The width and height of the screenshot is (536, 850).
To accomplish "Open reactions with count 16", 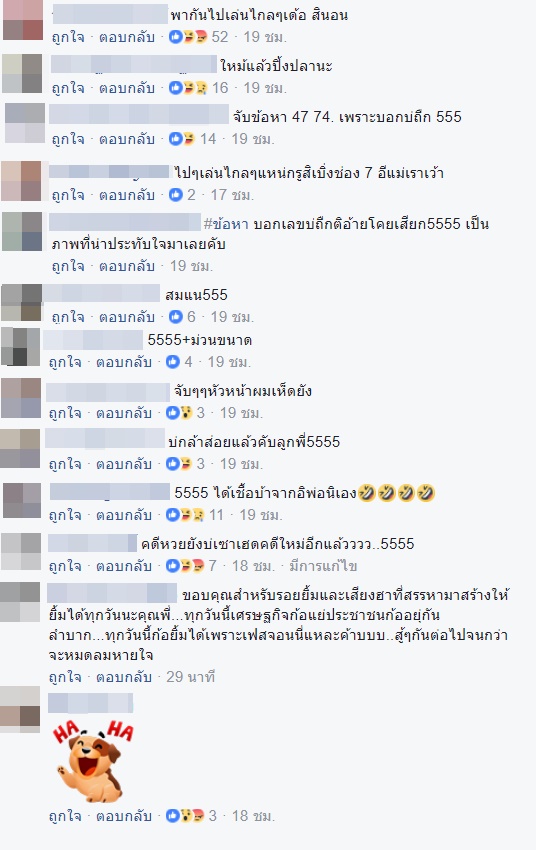I will pos(198,88).
